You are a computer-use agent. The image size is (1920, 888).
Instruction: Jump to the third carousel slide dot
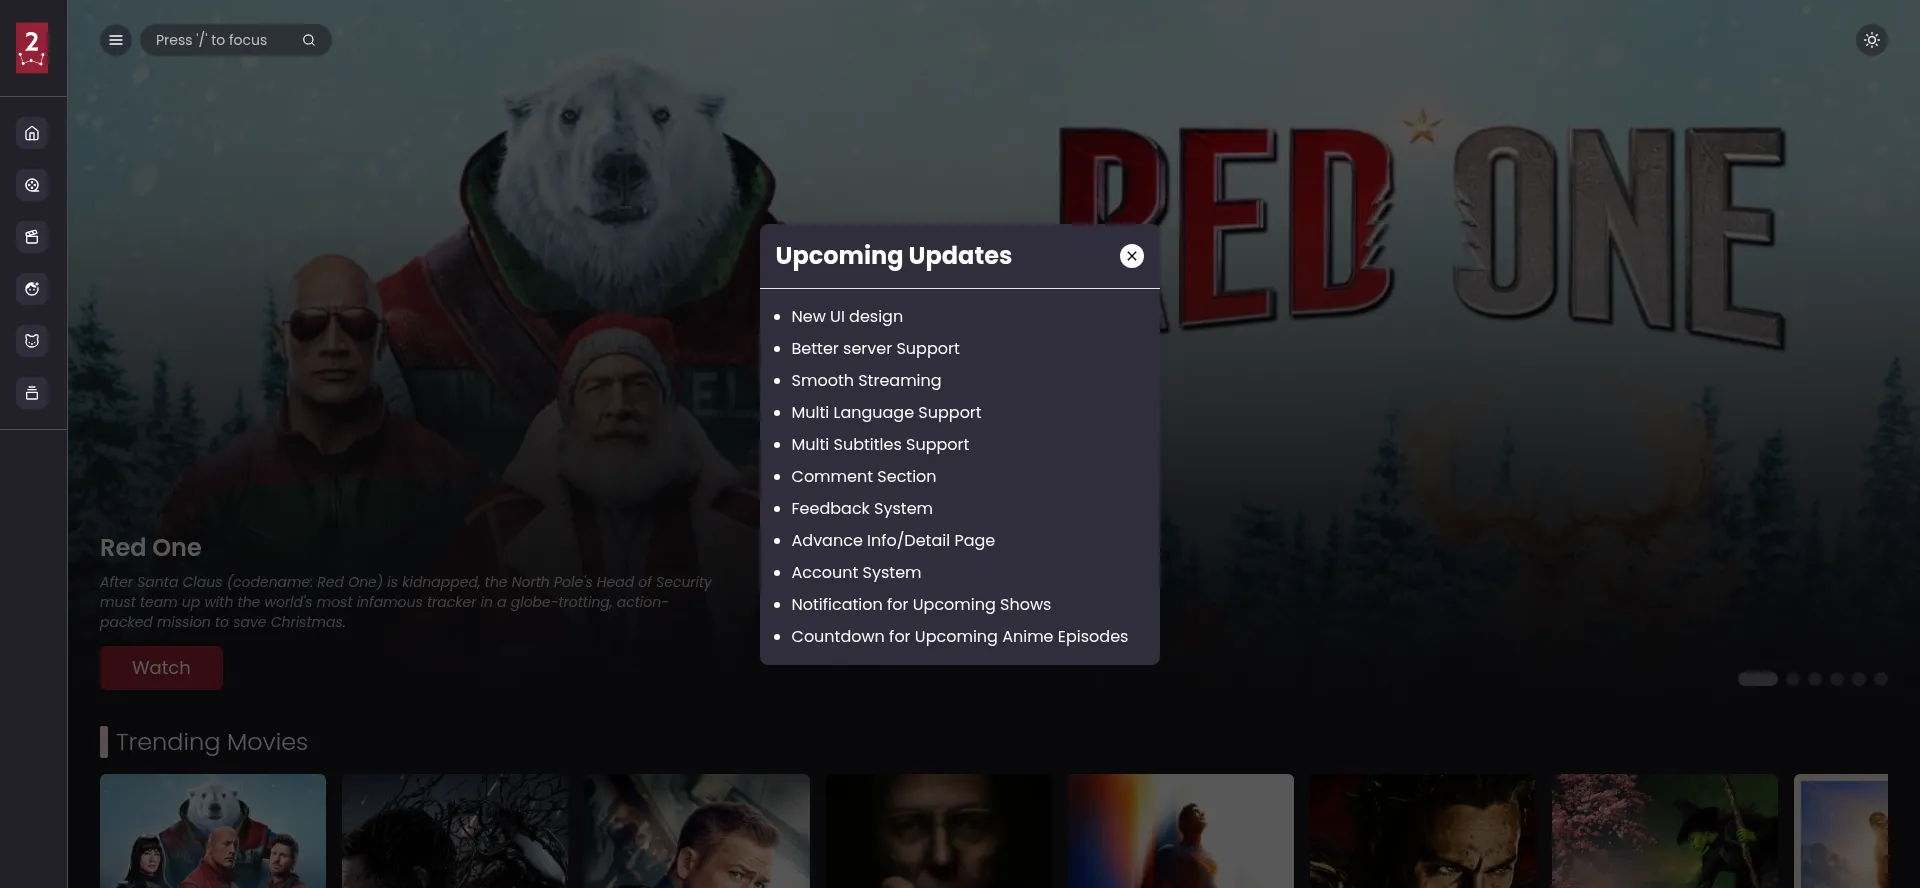pyautogui.click(x=1815, y=679)
